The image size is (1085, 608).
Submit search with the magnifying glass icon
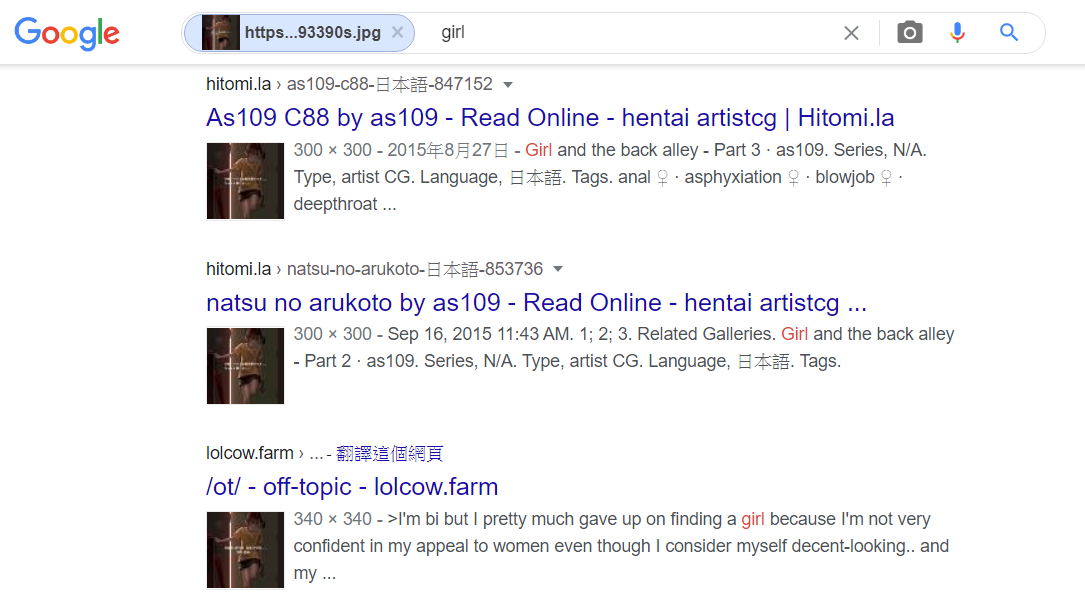[x=1008, y=33]
